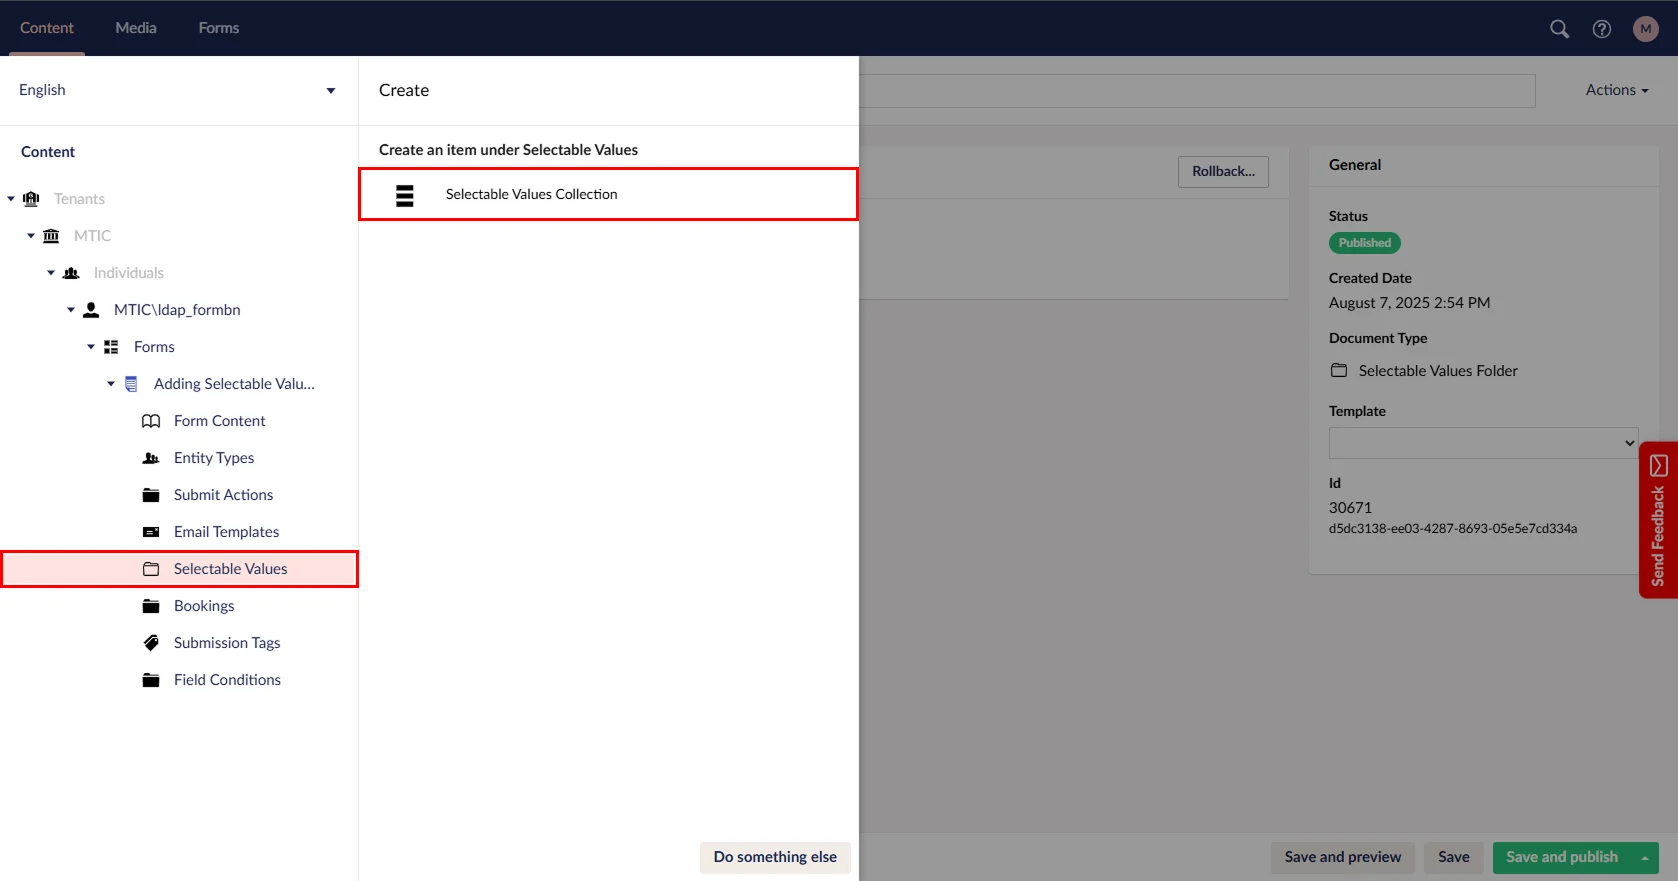
Task: Click the Form Content book icon
Action: pyautogui.click(x=151, y=421)
